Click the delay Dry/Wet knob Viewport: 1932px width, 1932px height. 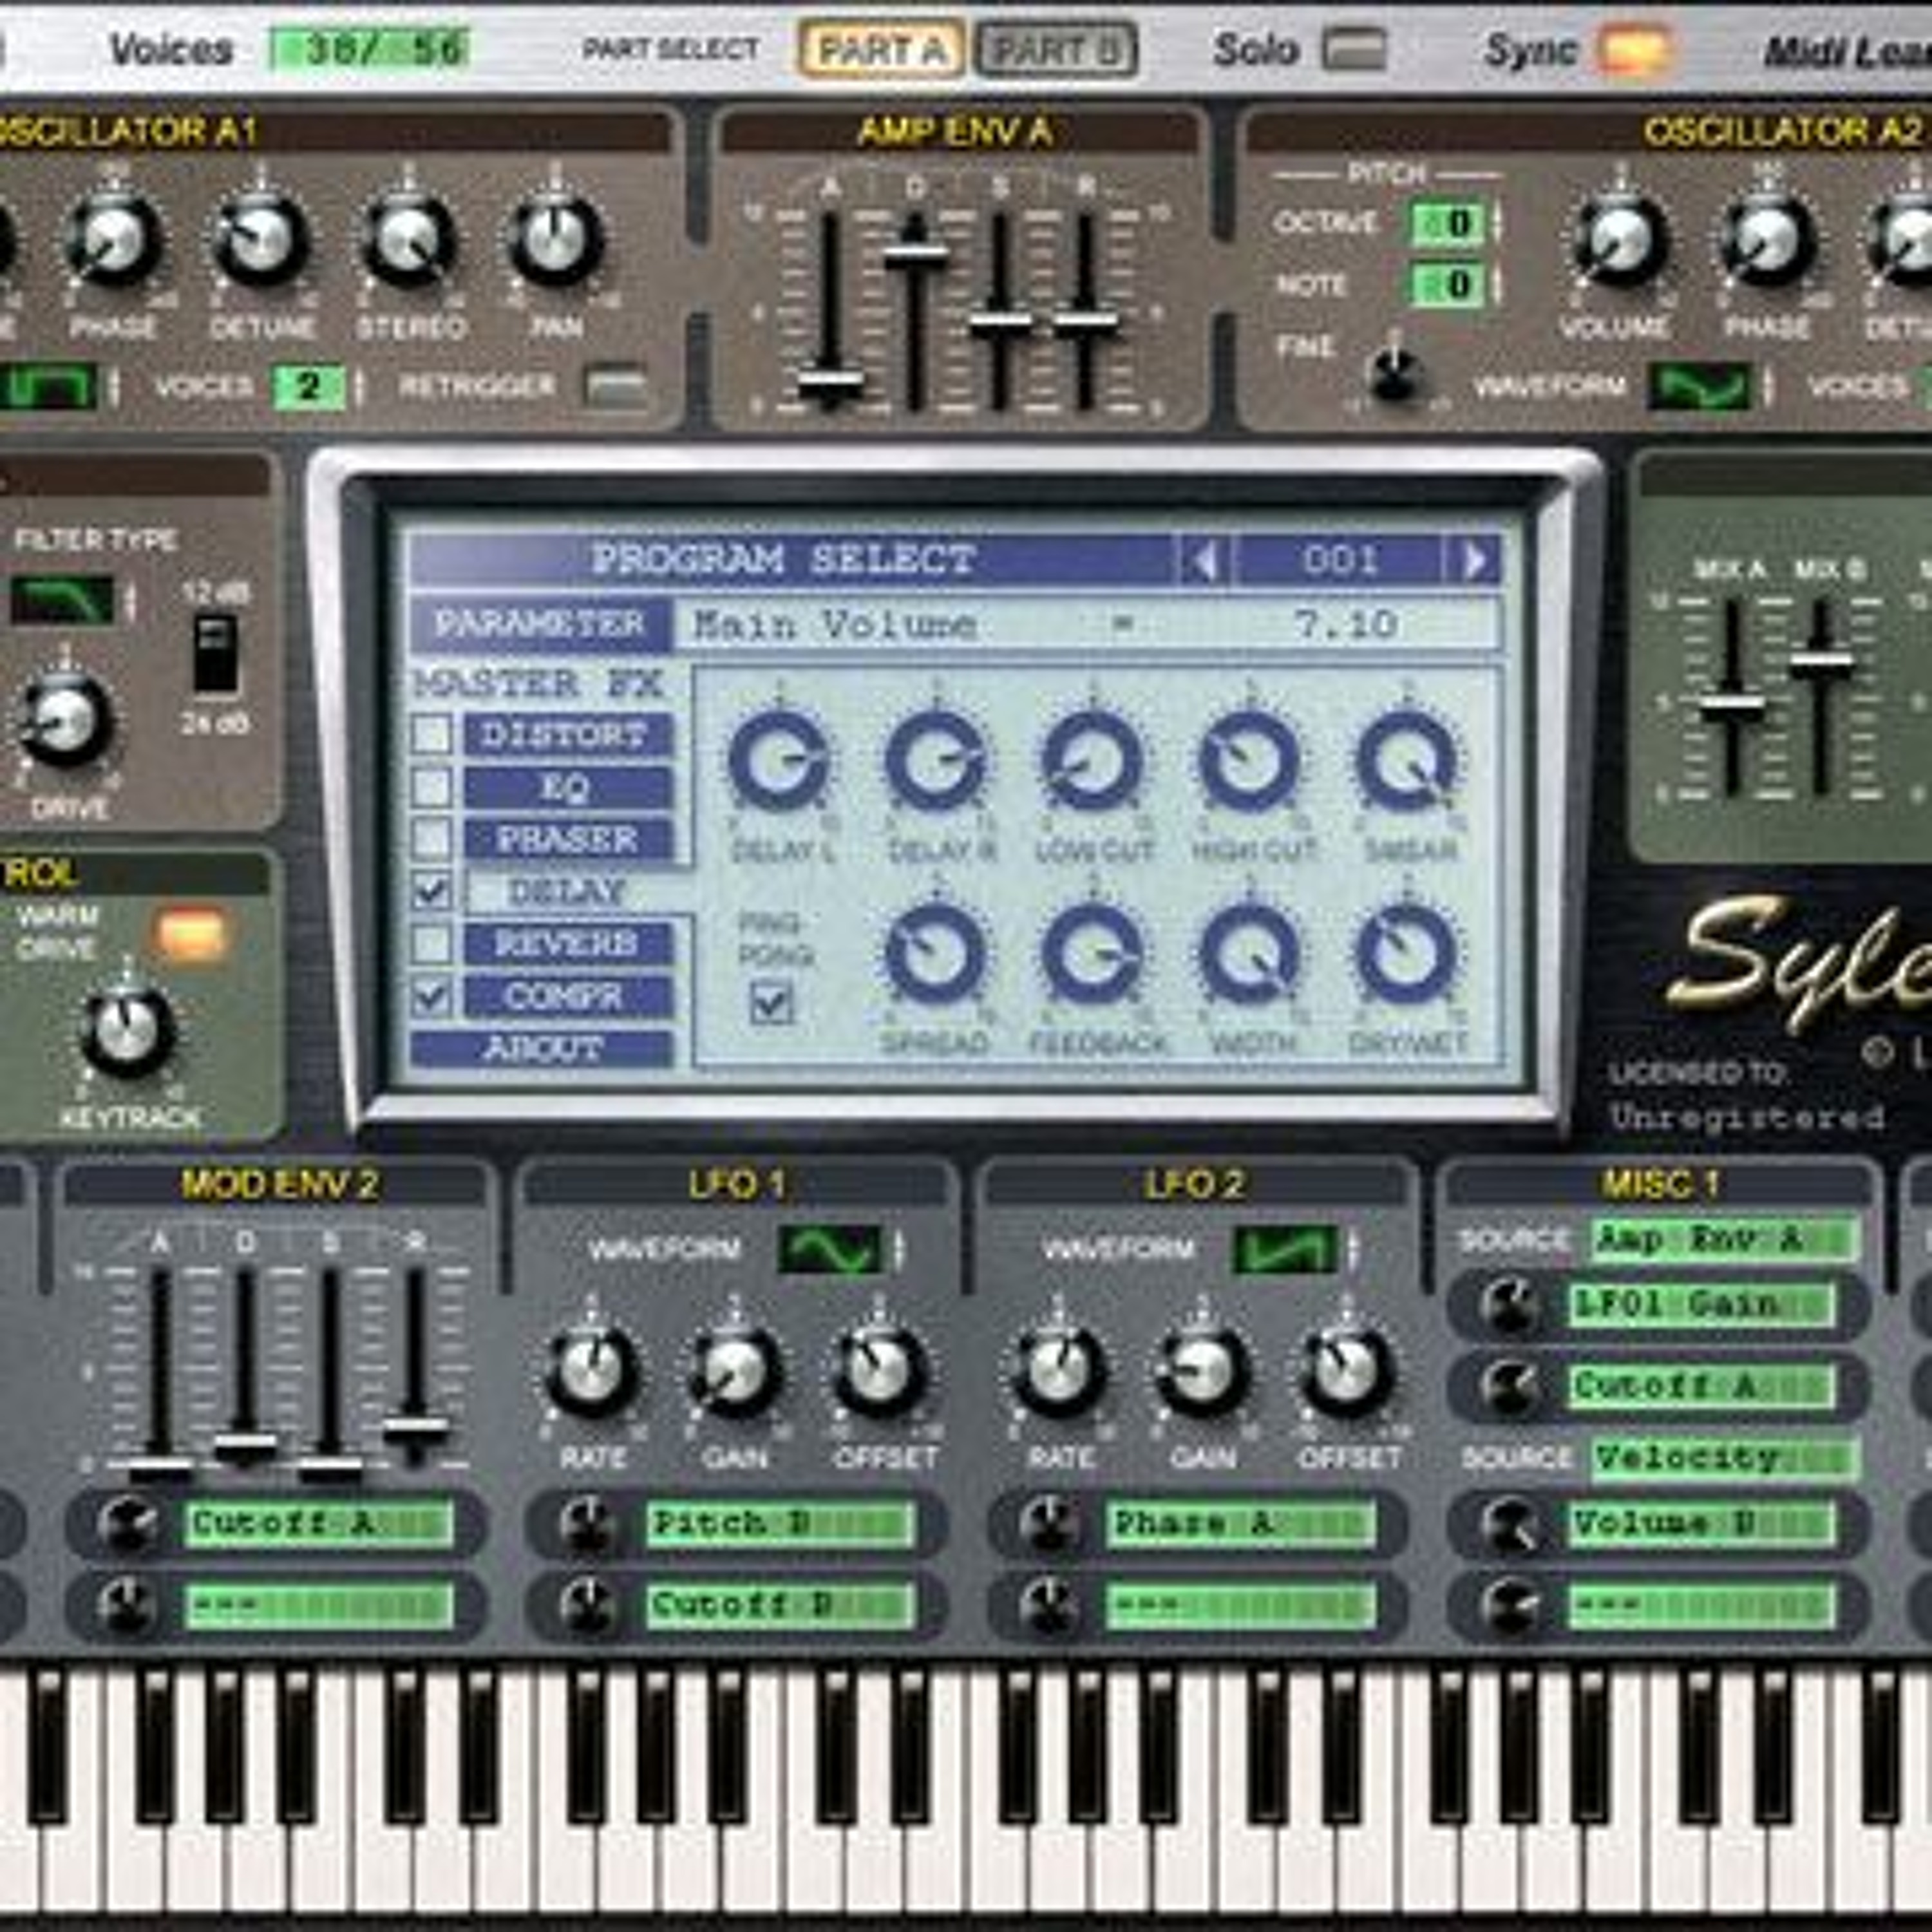[1406, 954]
